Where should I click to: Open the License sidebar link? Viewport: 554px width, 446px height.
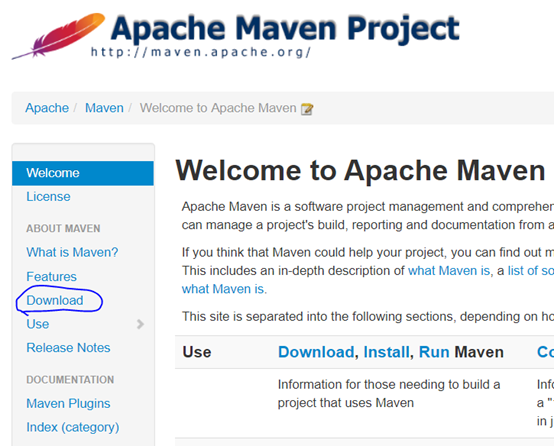[x=48, y=196]
